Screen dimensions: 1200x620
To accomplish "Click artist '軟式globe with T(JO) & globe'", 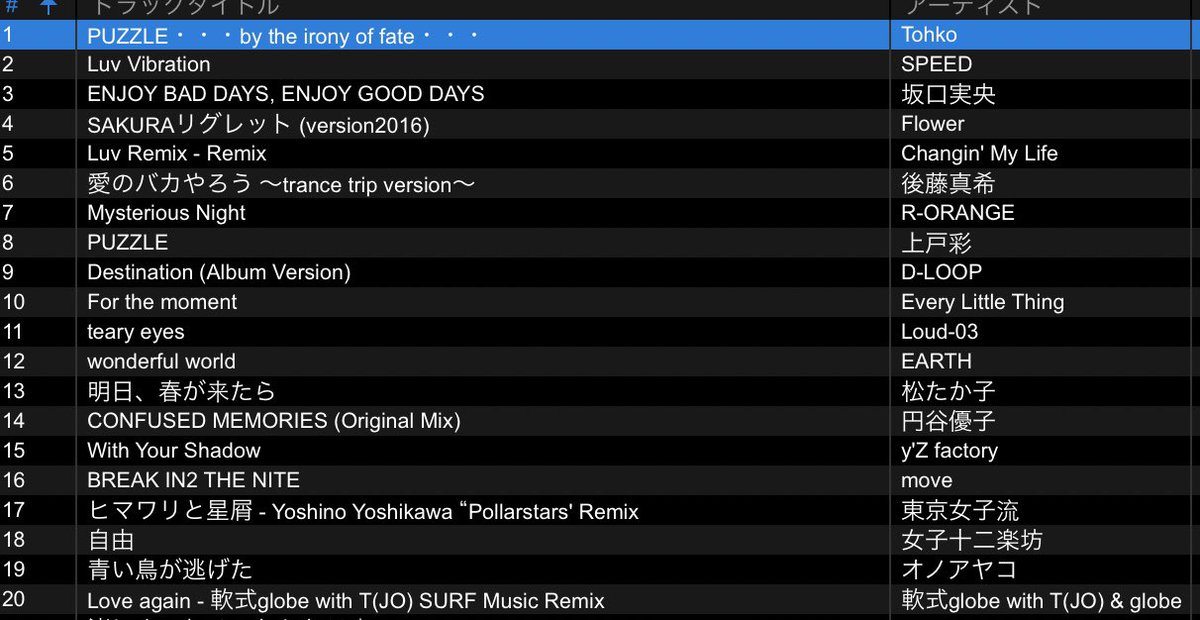I will (1041, 601).
